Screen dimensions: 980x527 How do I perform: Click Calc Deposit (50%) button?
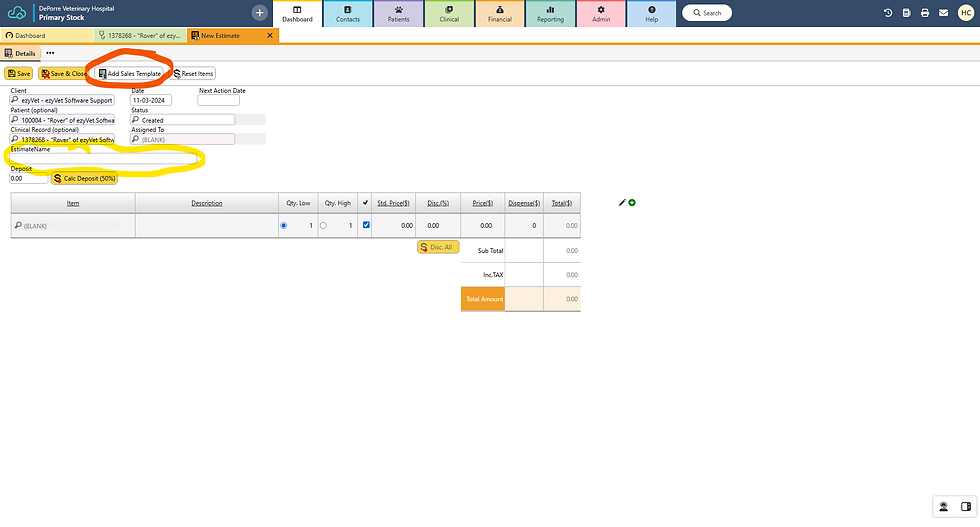(x=84, y=178)
